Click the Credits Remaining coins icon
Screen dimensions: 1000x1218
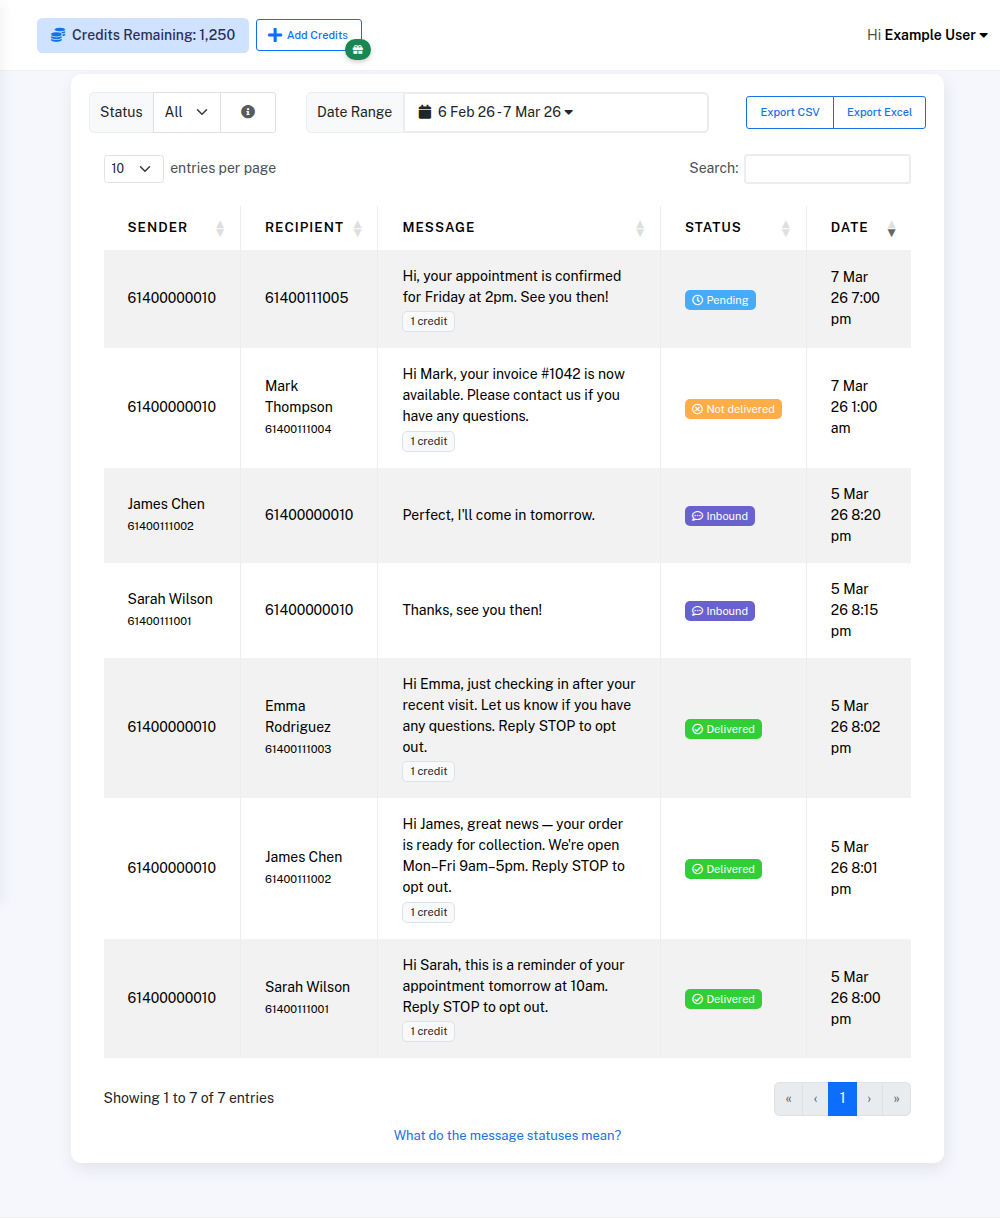(58, 35)
